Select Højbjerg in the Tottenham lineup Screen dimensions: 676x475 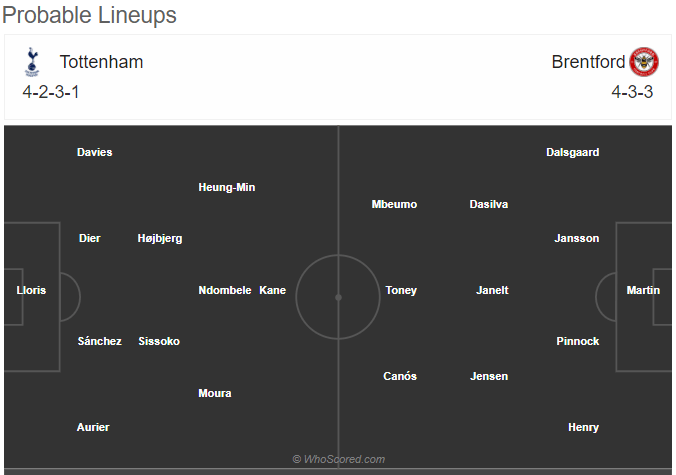(x=160, y=238)
